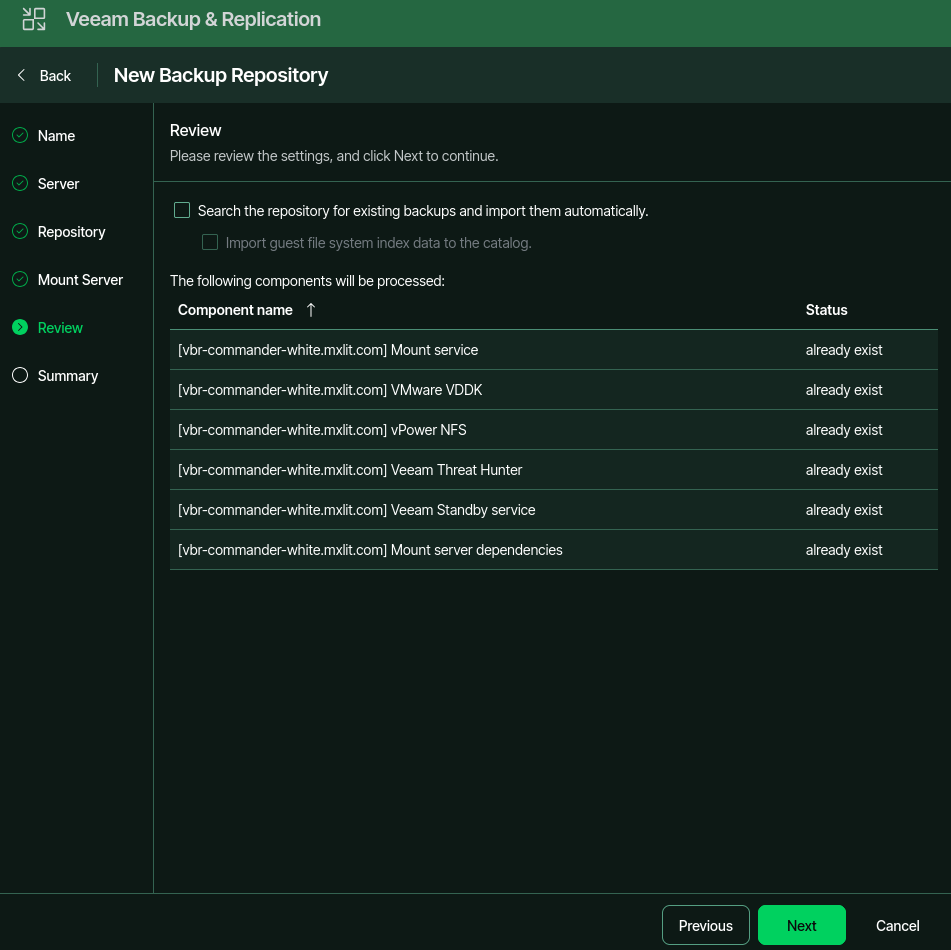
Task: Click the Summary step empty circle icon
Action: tap(20, 376)
